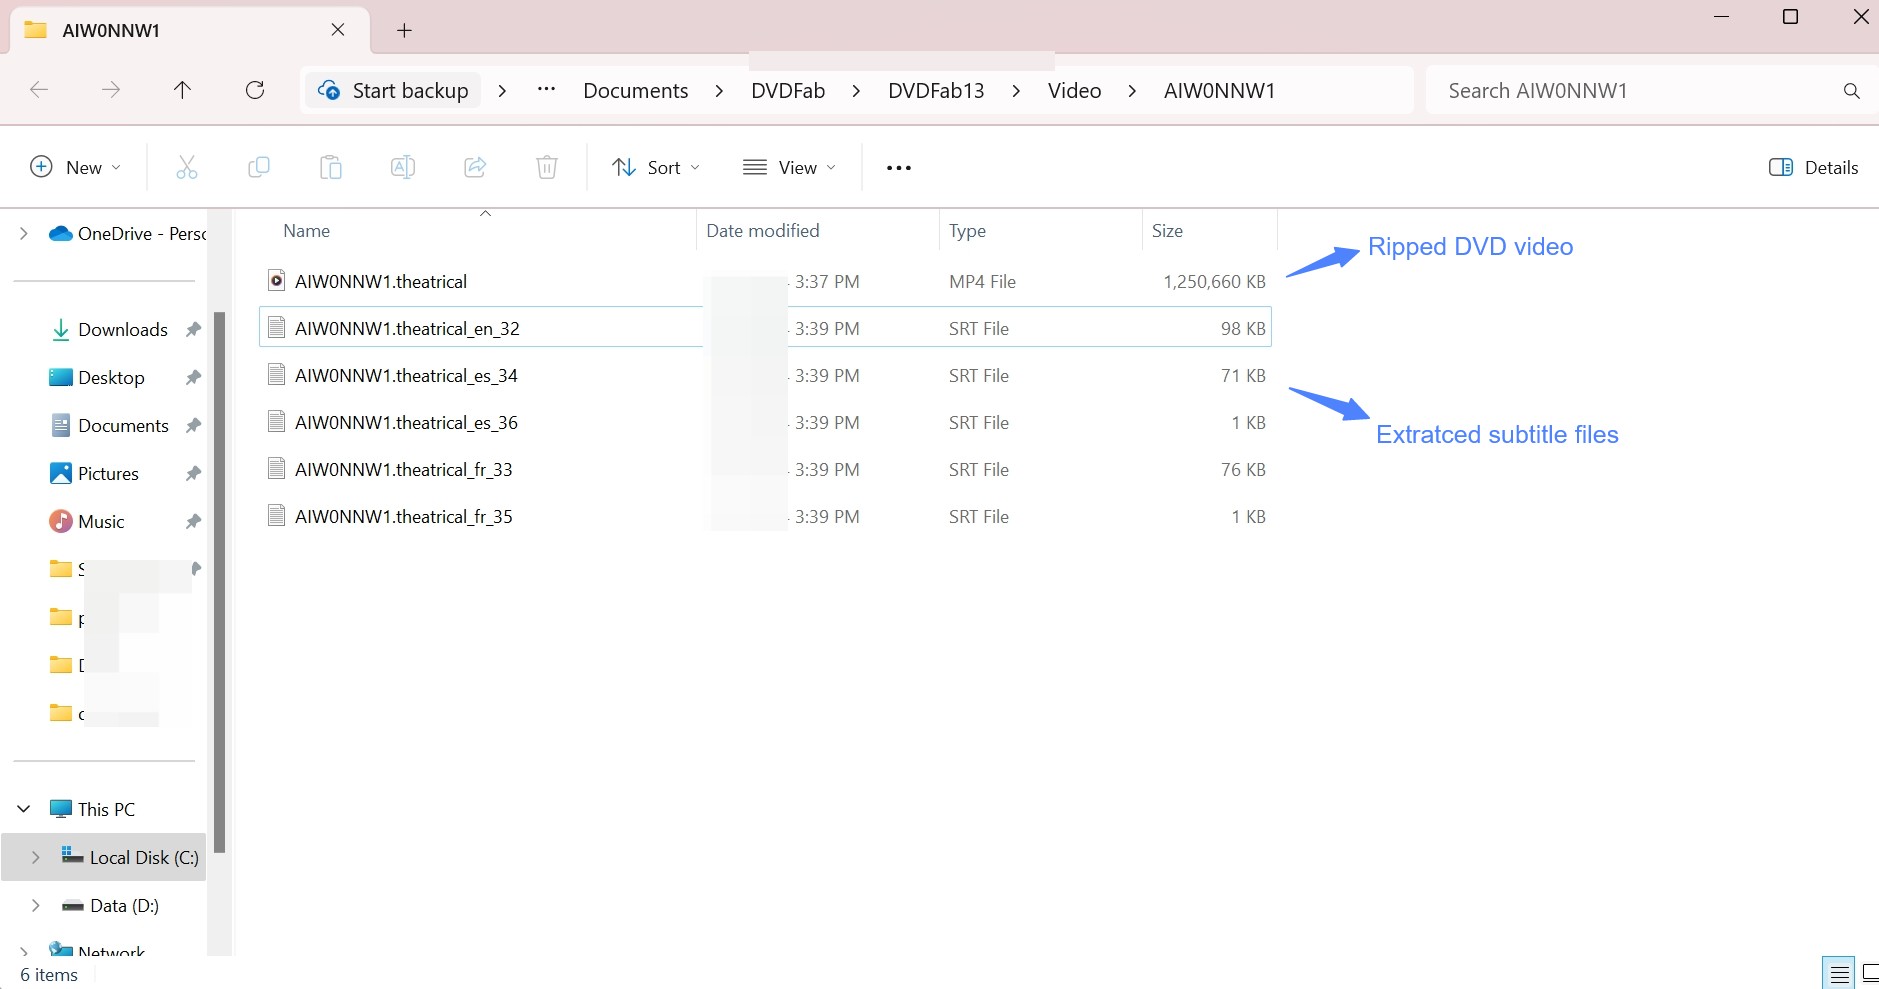Switch to large thumbnails view in status bar
This screenshot has width=1879, height=989.
[x=1869, y=973]
